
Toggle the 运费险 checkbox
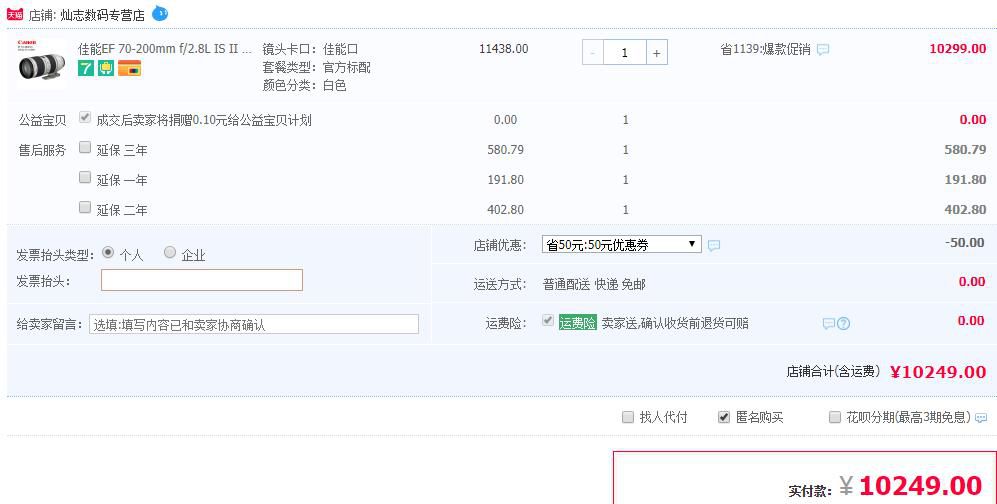547,321
